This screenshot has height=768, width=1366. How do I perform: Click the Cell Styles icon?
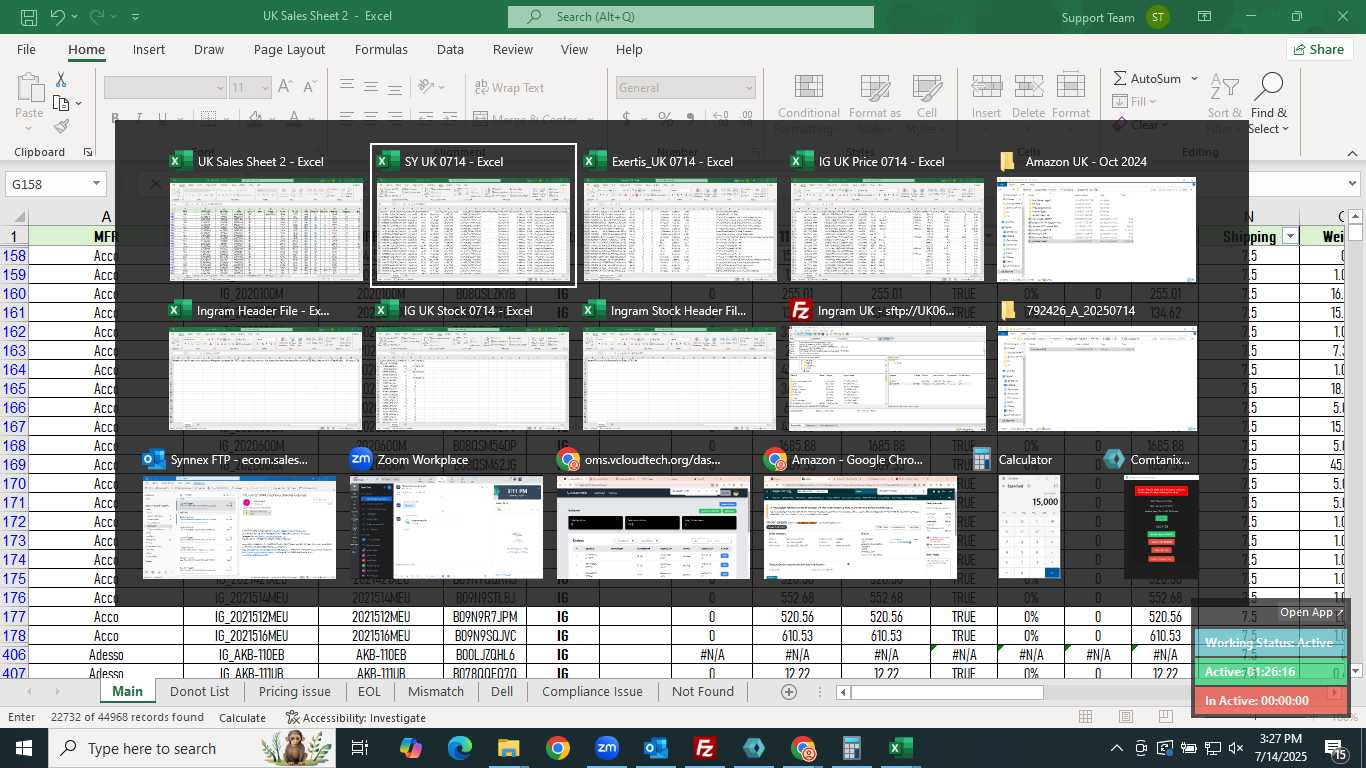point(927,86)
